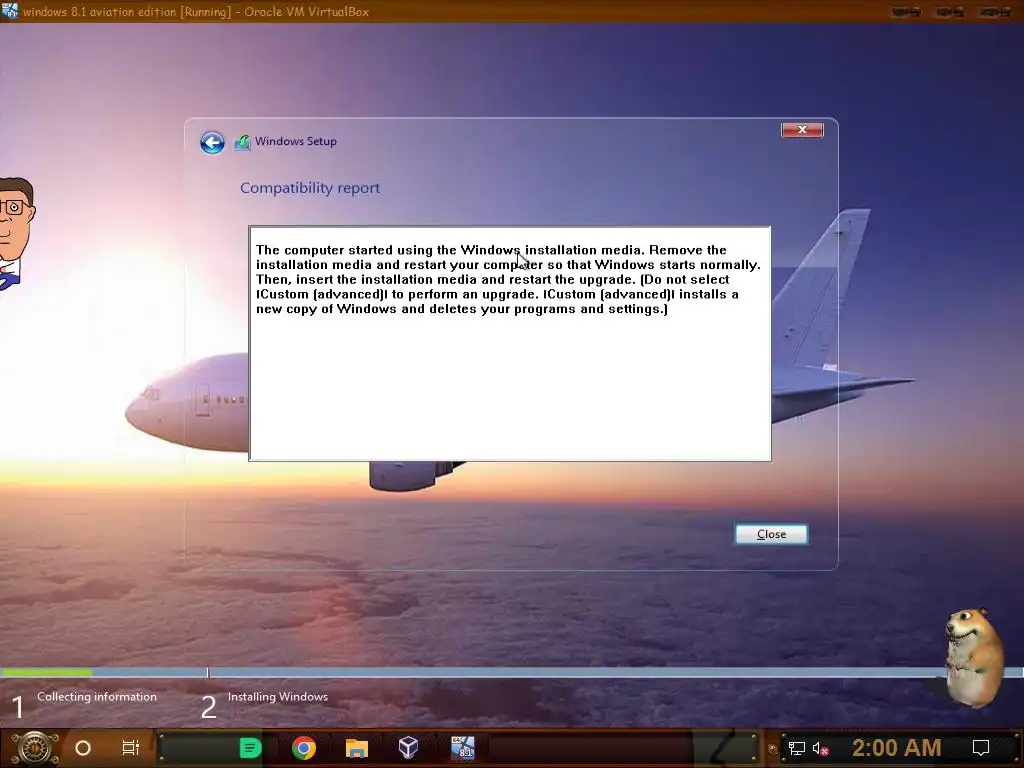Click the Close button in the compatibility report

pyautogui.click(x=771, y=534)
